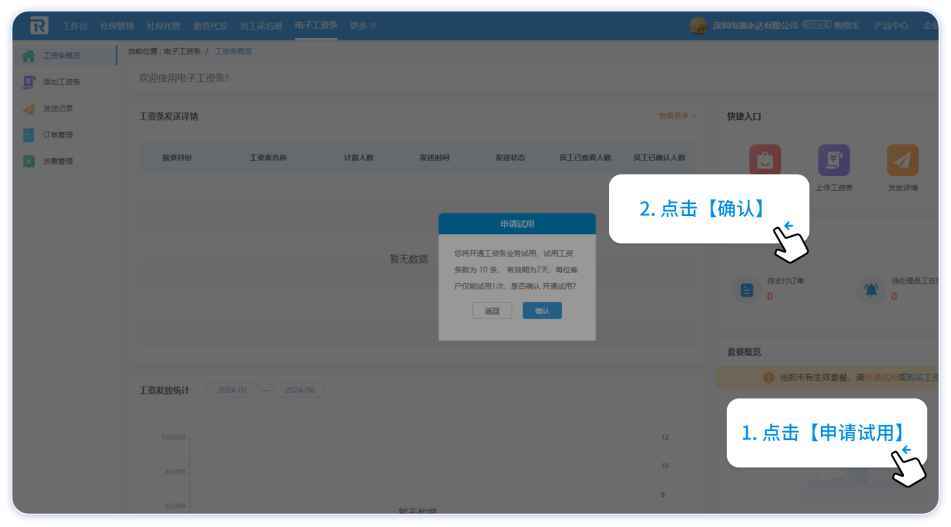
Task: Open 购物车 in the header
Action: point(847,25)
